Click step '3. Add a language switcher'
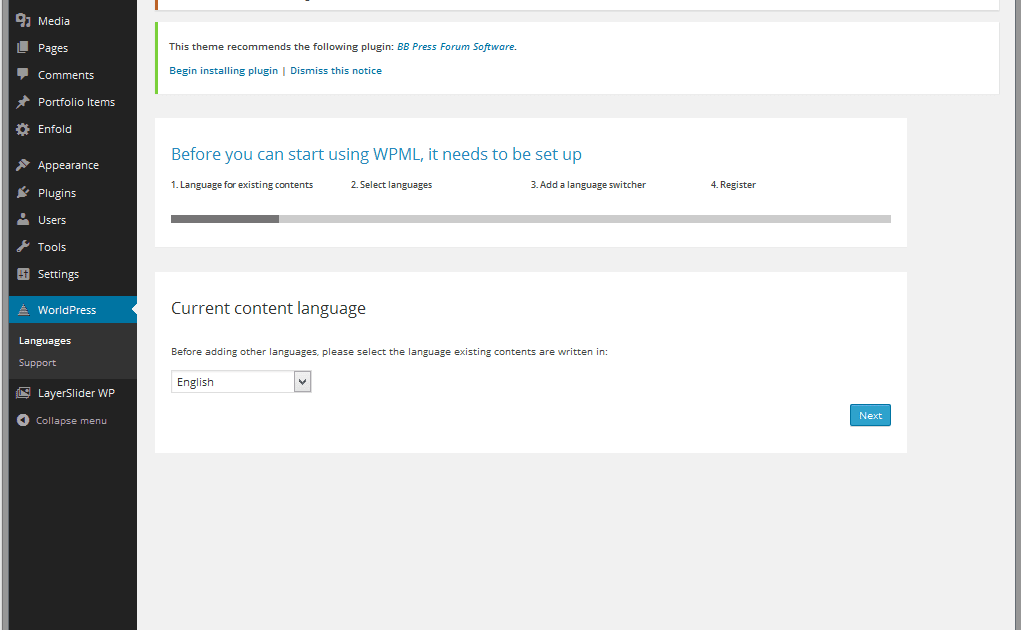This screenshot has height=630, width=1021. 588,185
